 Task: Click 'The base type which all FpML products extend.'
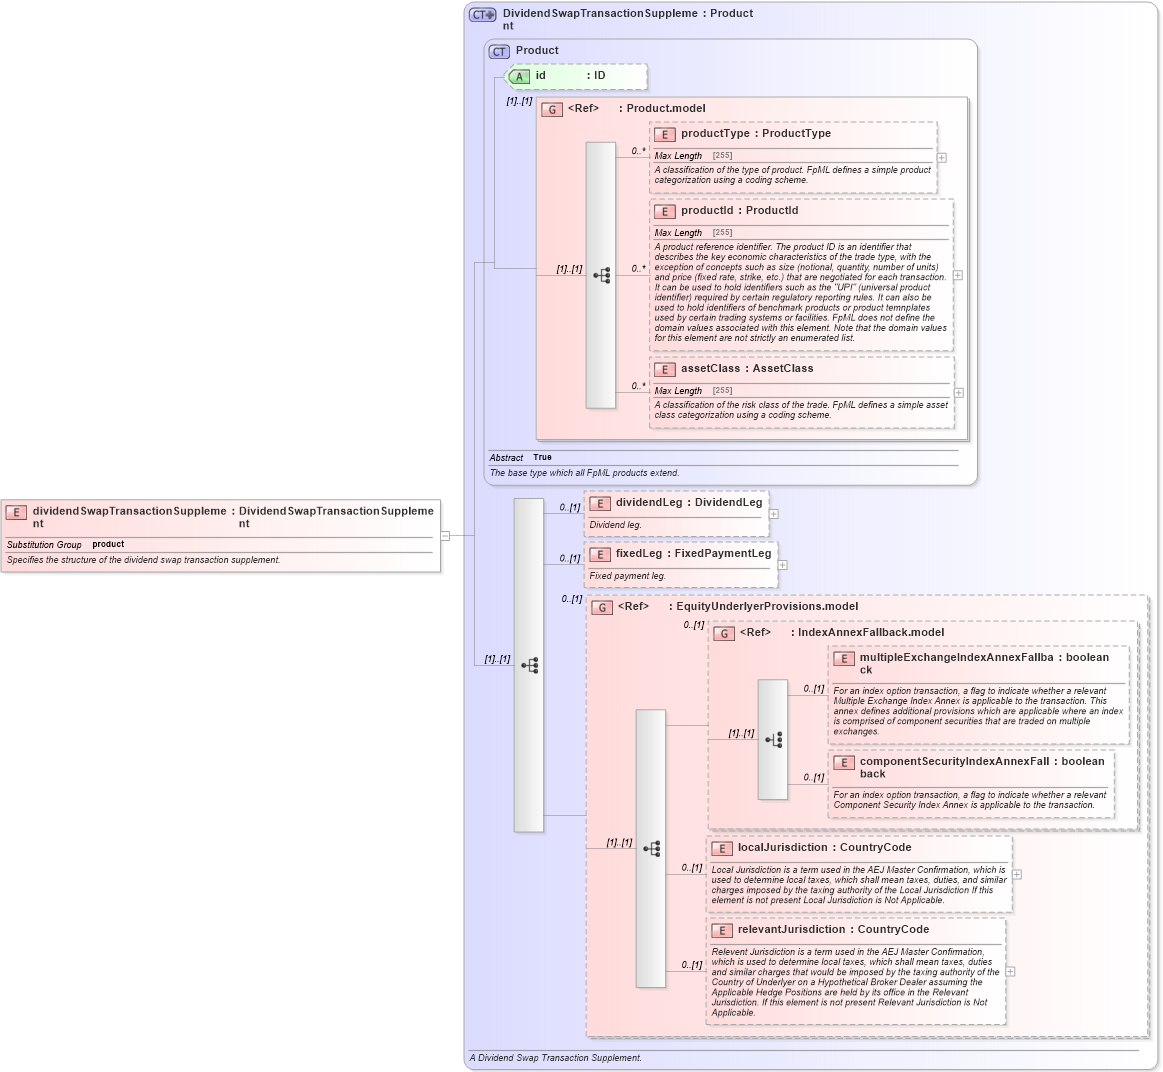(x=584, y=473)
